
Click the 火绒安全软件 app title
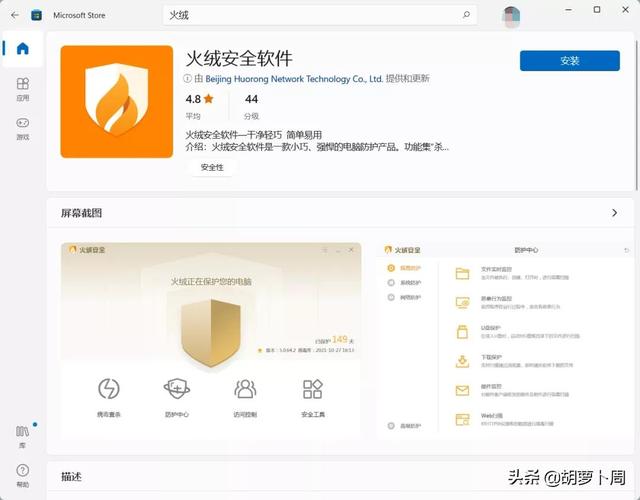pyautogui.click(x=239, y=58)
